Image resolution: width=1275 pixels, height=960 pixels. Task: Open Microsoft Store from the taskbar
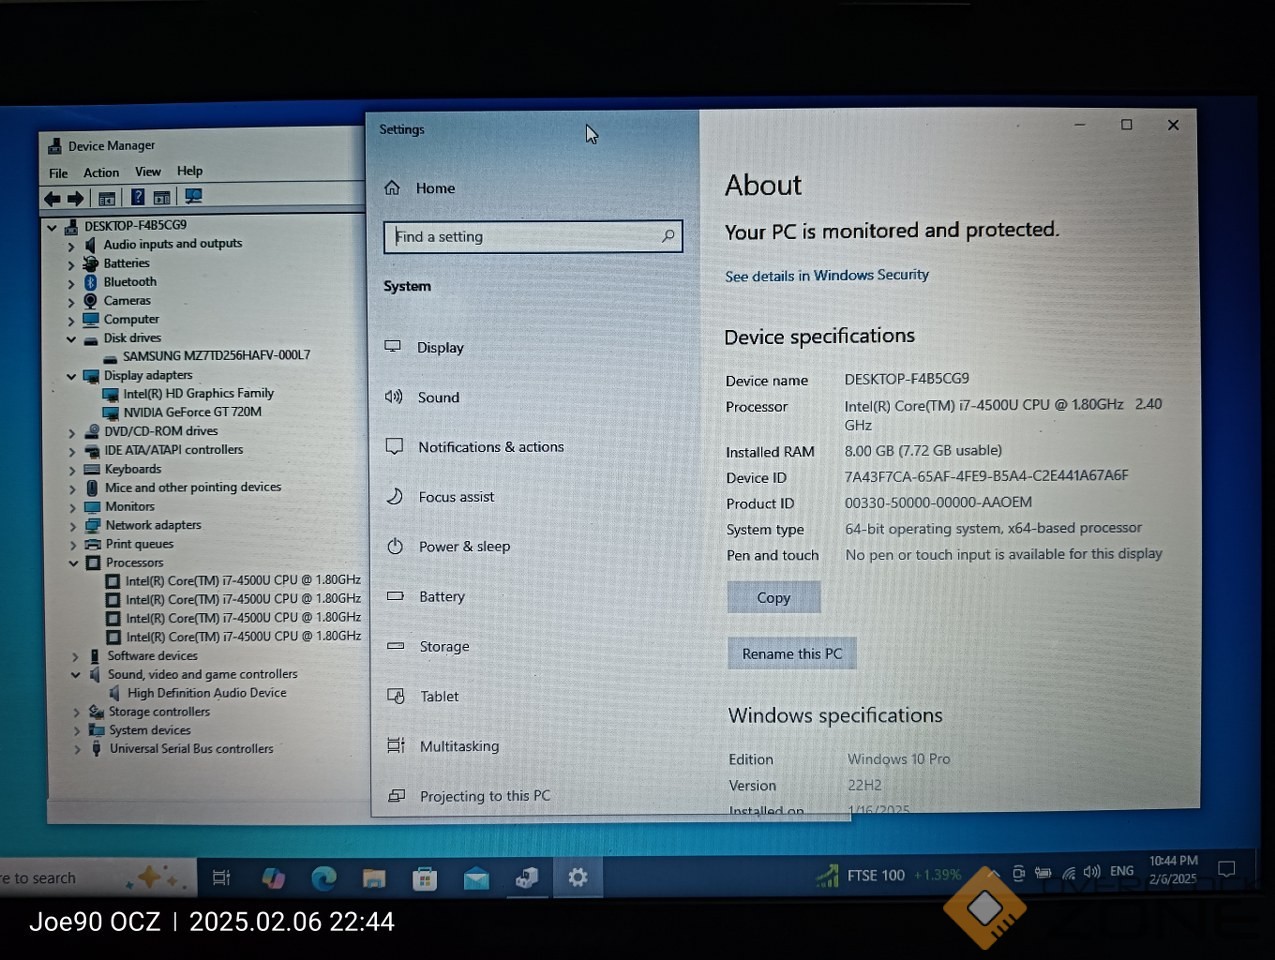425,879
